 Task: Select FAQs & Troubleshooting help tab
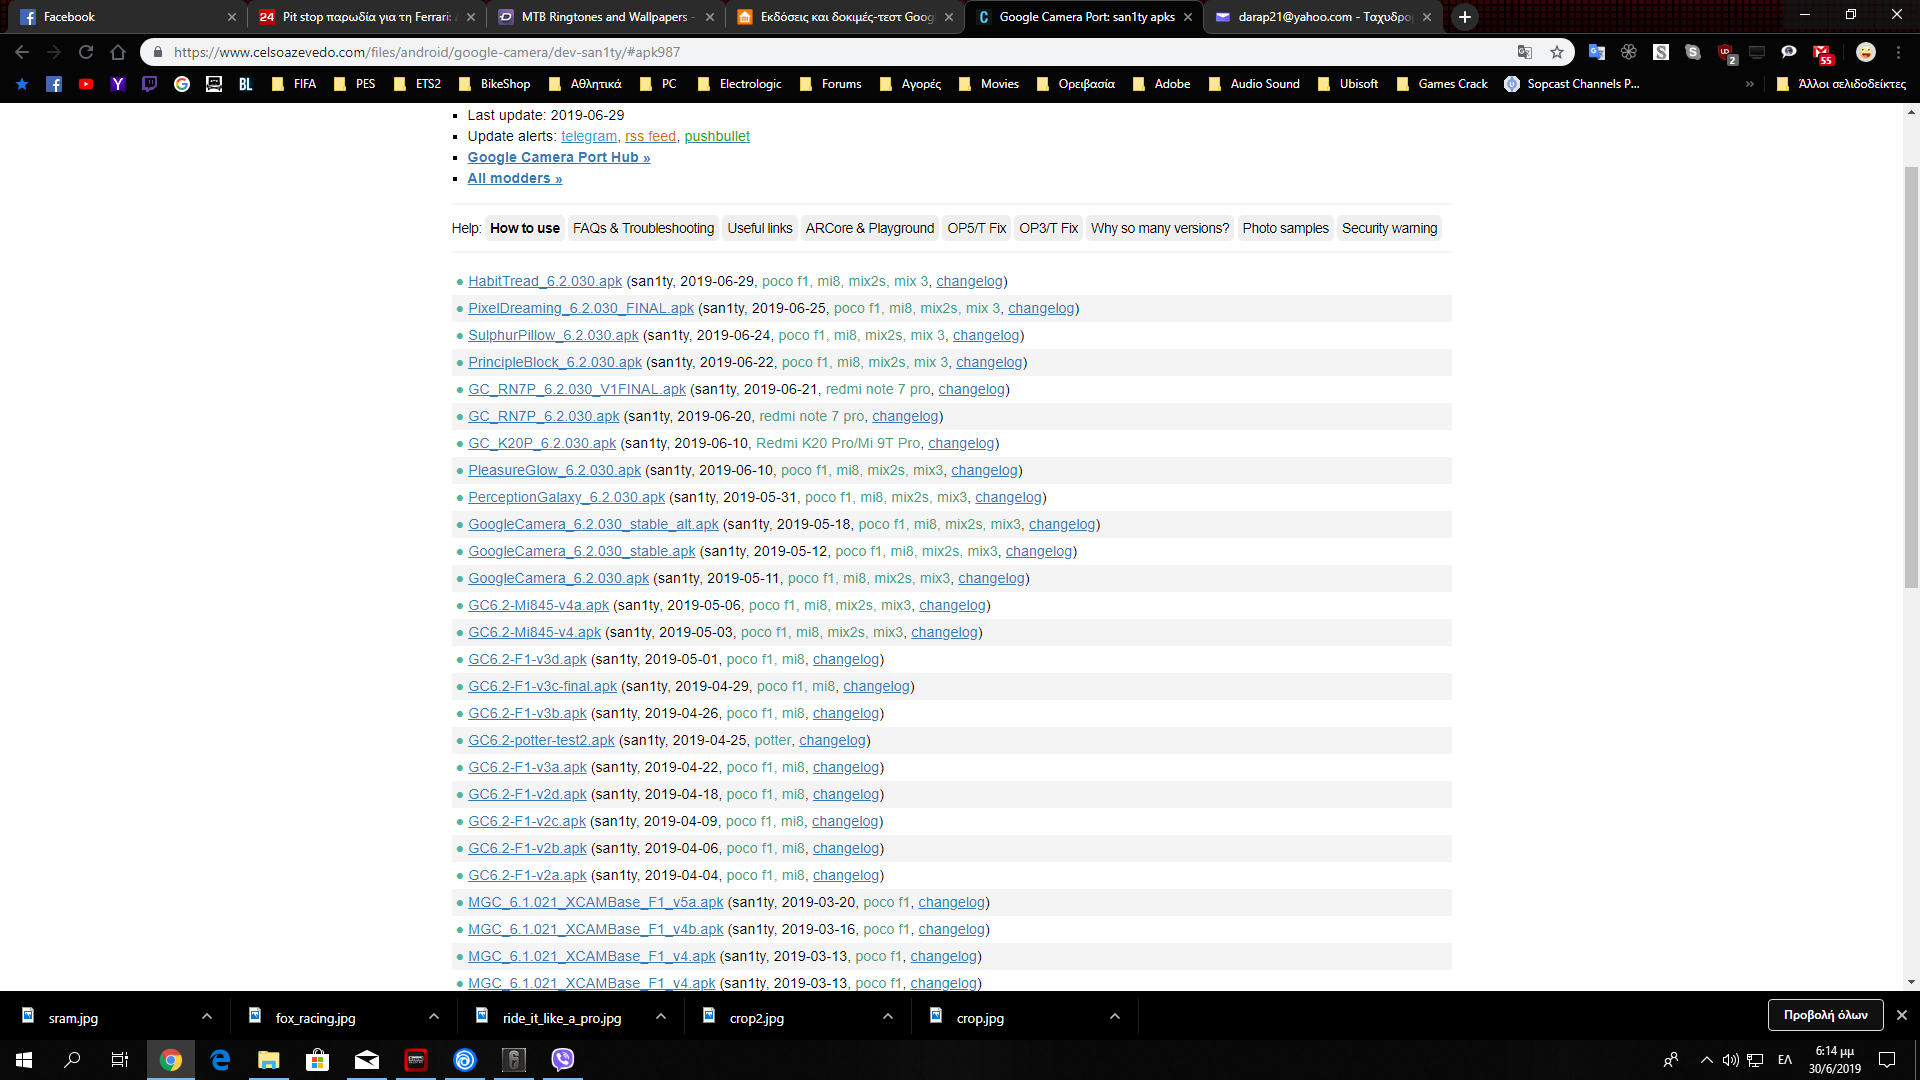643,228
